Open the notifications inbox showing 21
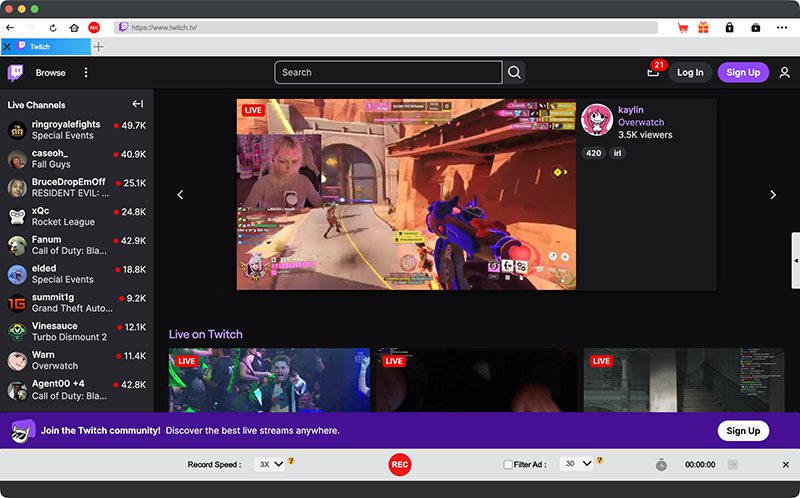Image resolution: width=800 pixels, height=498 pixels. (653, 72)
